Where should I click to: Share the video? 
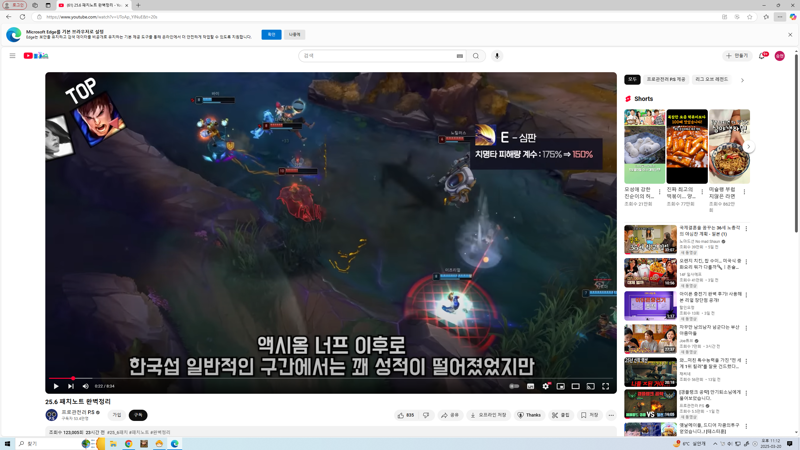click(449, 415)
